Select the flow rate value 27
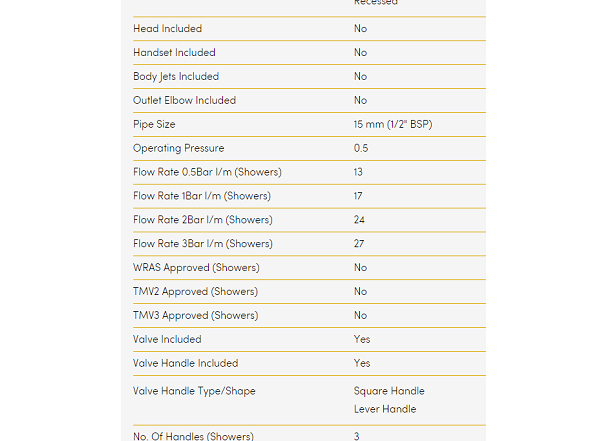This screenshot has width=600, height=441. [359, 244]
